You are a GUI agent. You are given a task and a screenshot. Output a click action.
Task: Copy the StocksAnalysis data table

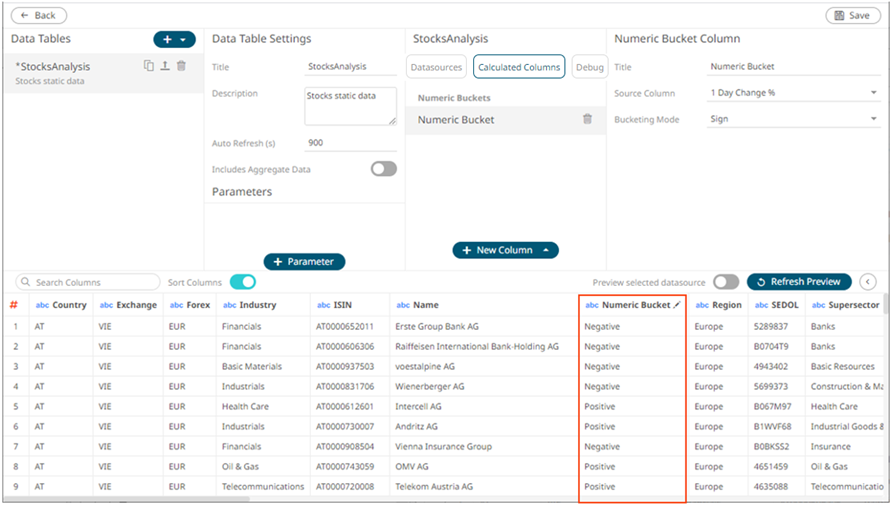click(149, 66)
